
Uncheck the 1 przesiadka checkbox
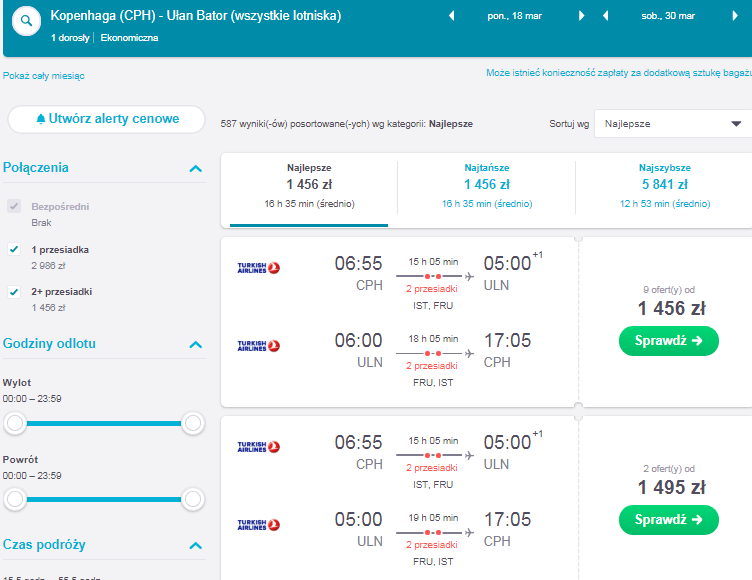14,249
